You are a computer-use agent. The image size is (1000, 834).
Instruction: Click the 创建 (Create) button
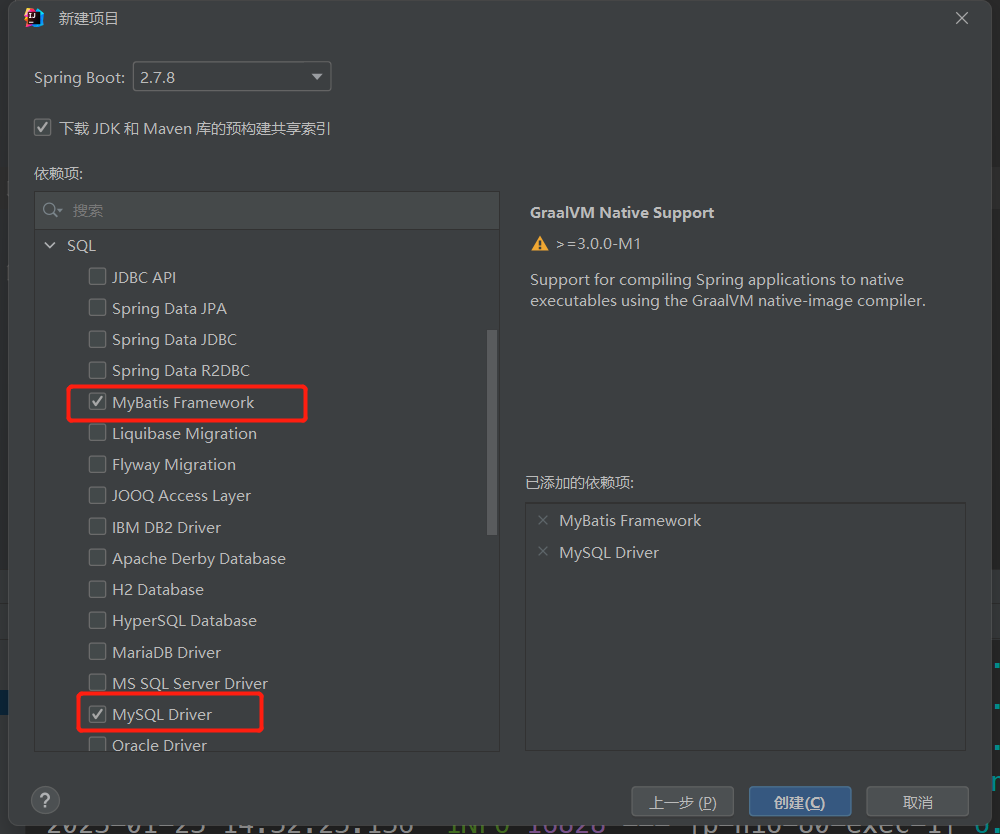tap(799, 802)
